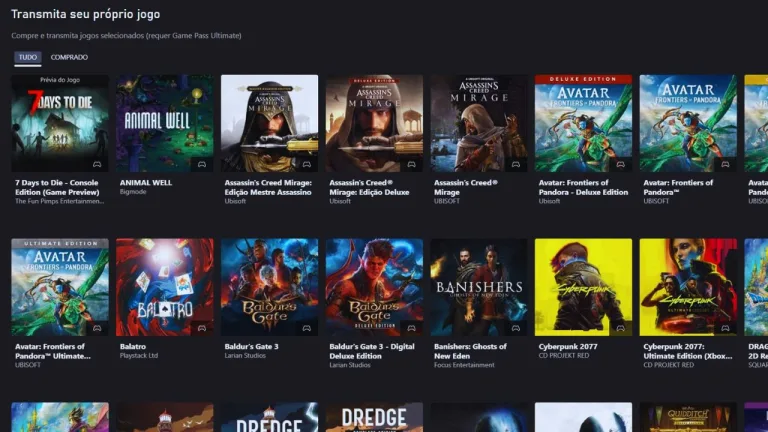
Task: Open the Quidditch Champions cover in bottom row
Action: (x=688, y=417)
